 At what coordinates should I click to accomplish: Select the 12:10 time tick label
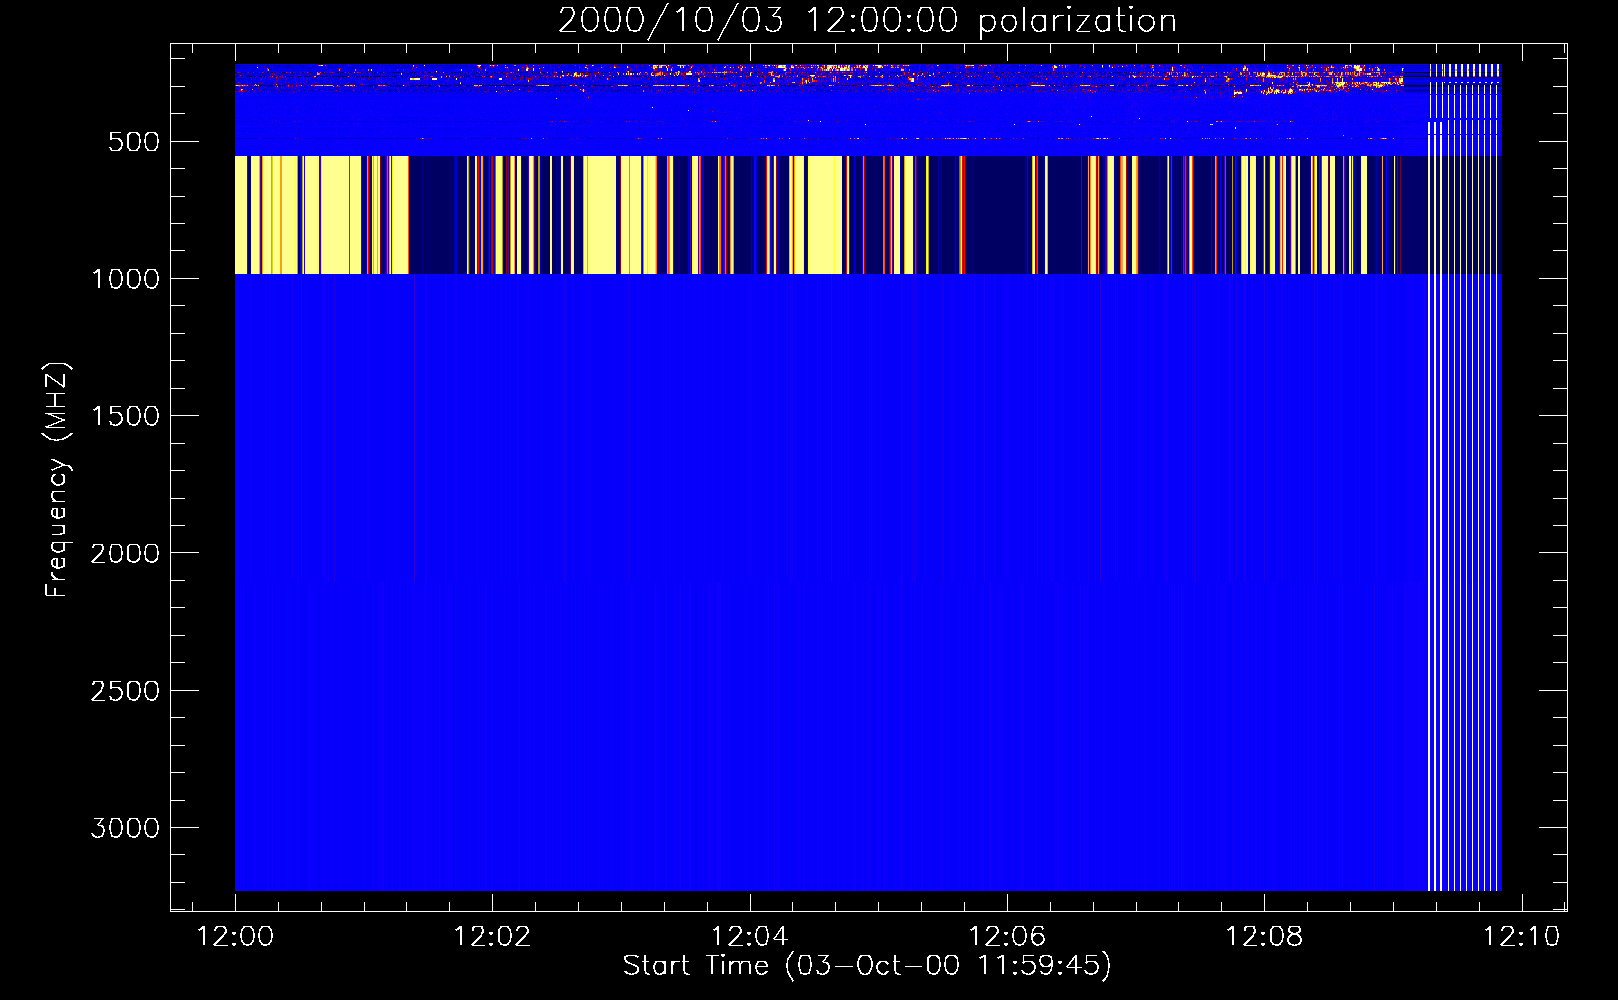(x=1521, y=937)
